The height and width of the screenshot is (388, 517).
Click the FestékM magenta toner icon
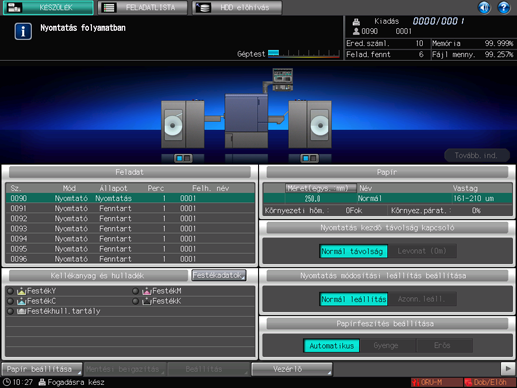(x=147, y=291)
